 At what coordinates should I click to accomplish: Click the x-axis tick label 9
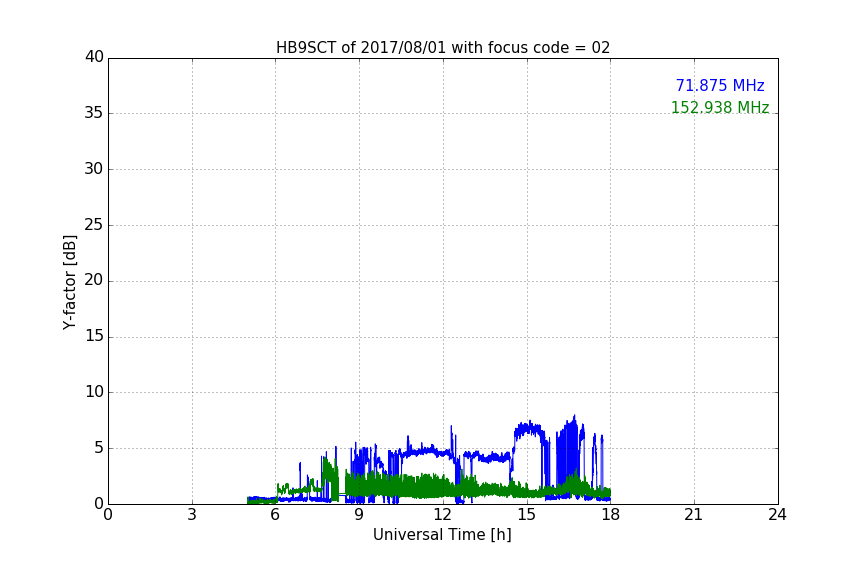[x=359, y=515]
